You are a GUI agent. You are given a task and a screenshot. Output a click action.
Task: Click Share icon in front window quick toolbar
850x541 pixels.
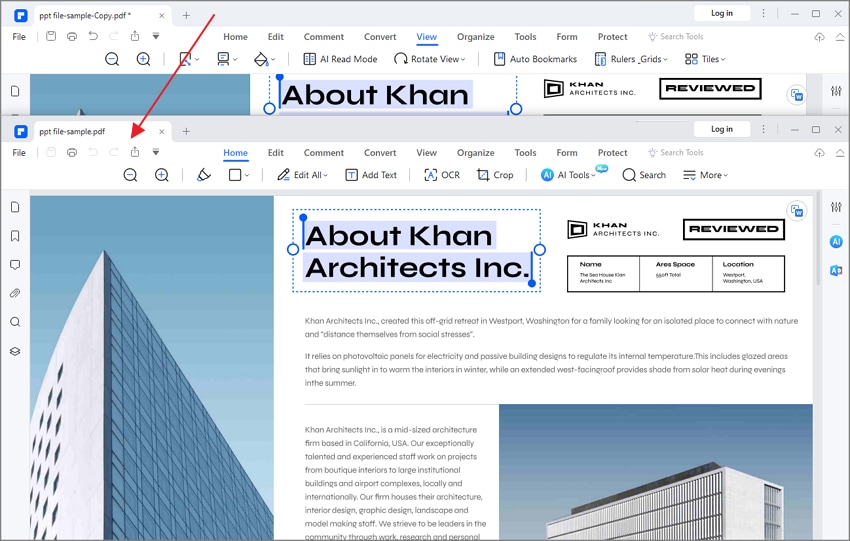[x=135, y=152]
